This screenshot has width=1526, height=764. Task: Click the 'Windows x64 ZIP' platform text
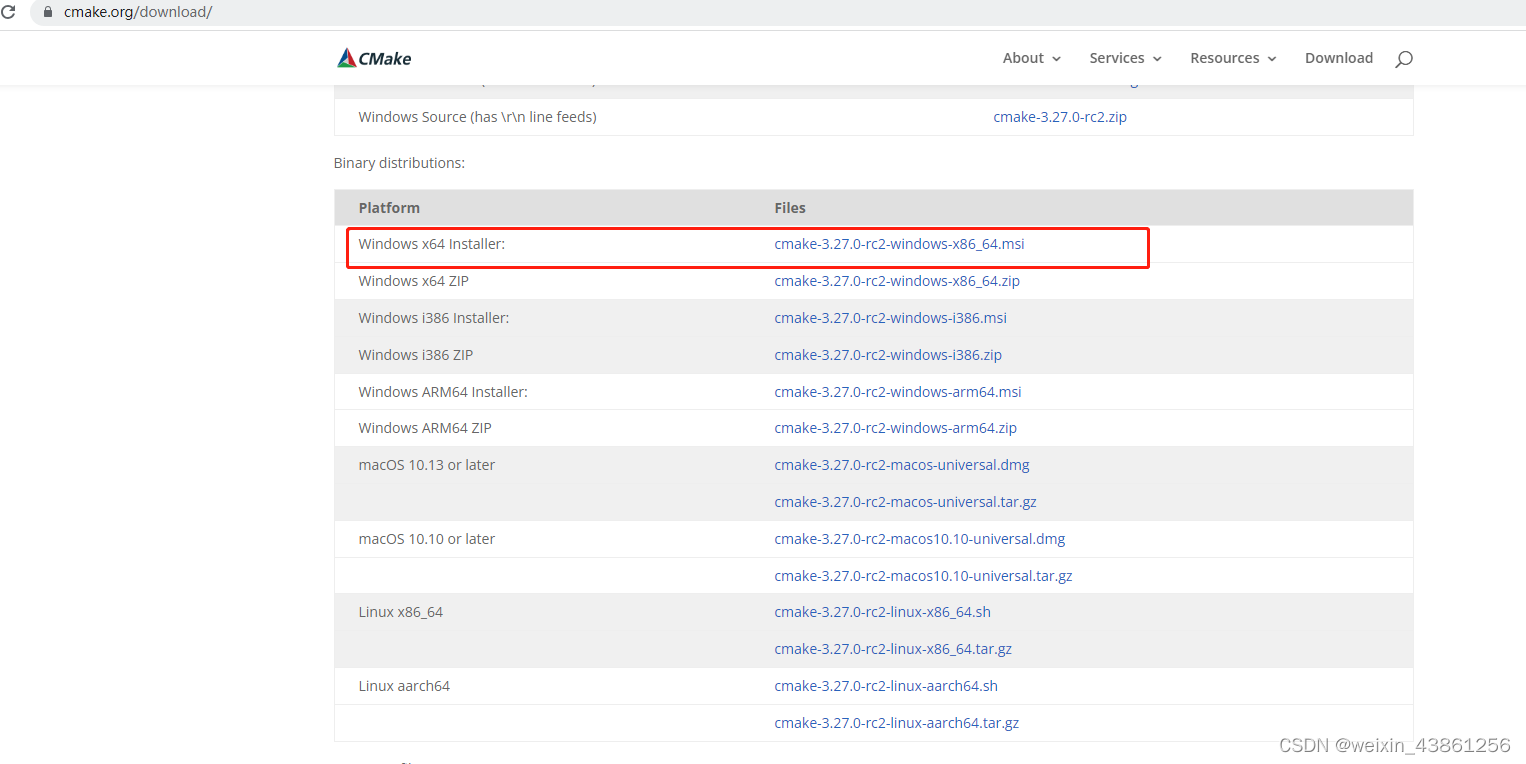coord(414,281)
